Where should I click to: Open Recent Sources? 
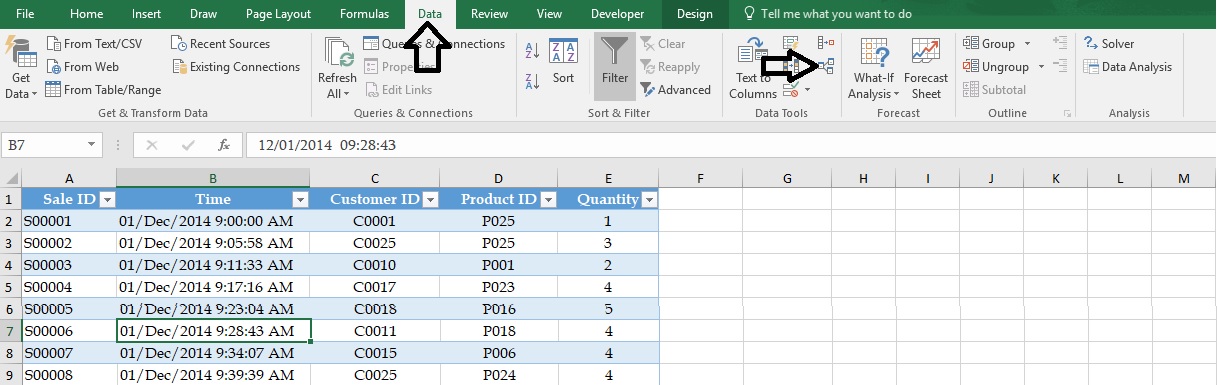220,44
